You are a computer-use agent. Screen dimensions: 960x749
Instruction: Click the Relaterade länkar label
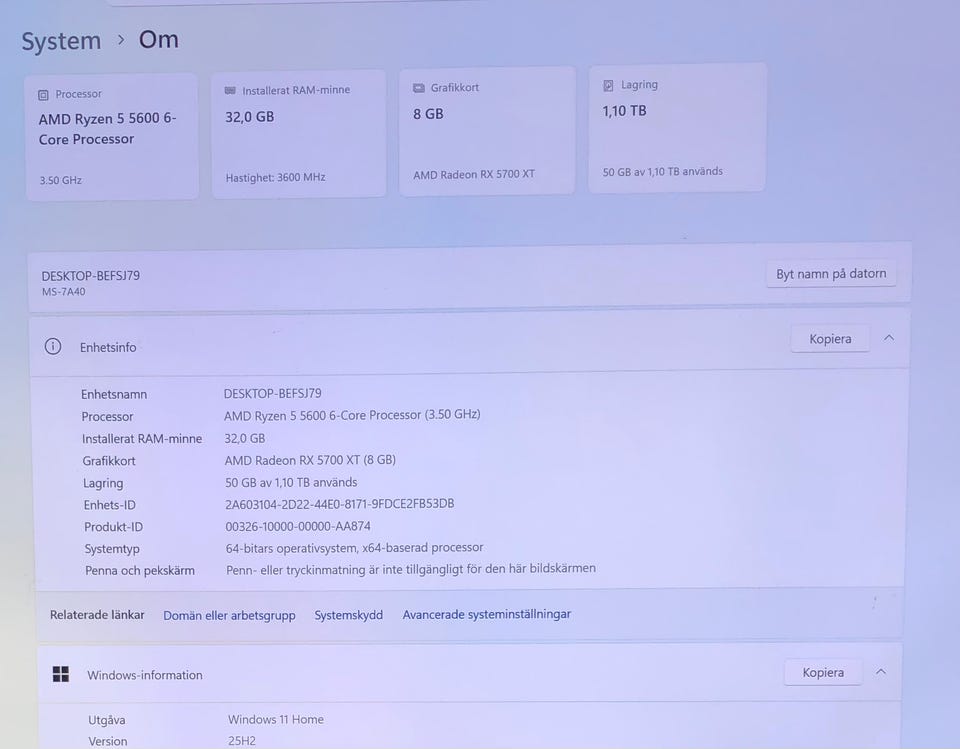97,615
